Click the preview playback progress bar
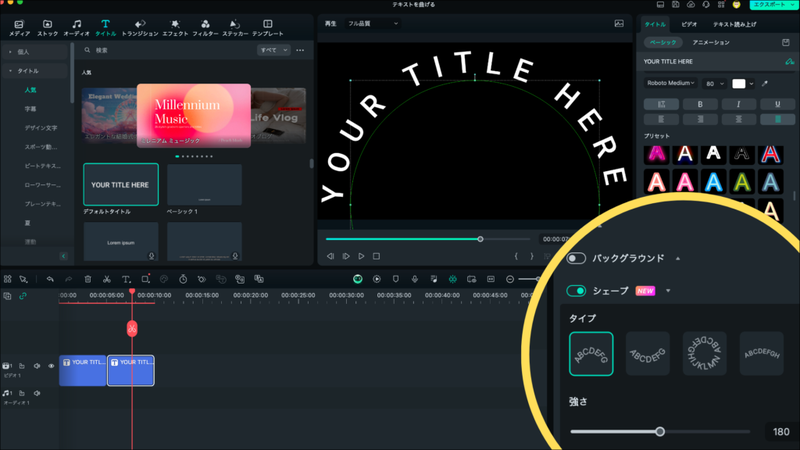Viewport: 800px width, 450px height. pos(428,239)
